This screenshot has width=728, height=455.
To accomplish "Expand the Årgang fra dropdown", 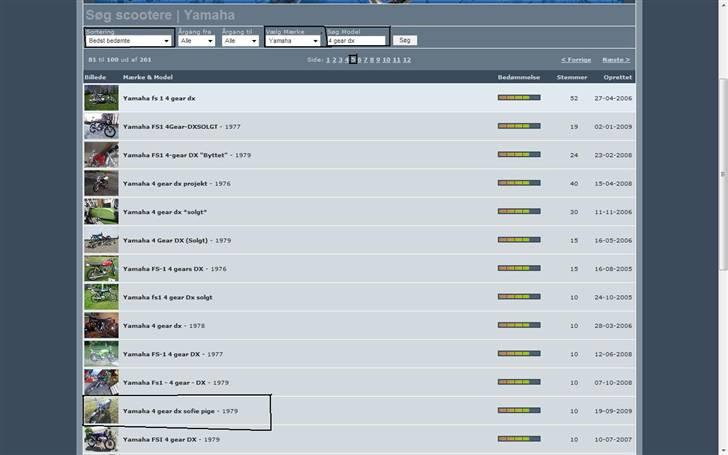I will tap(197, 41).
